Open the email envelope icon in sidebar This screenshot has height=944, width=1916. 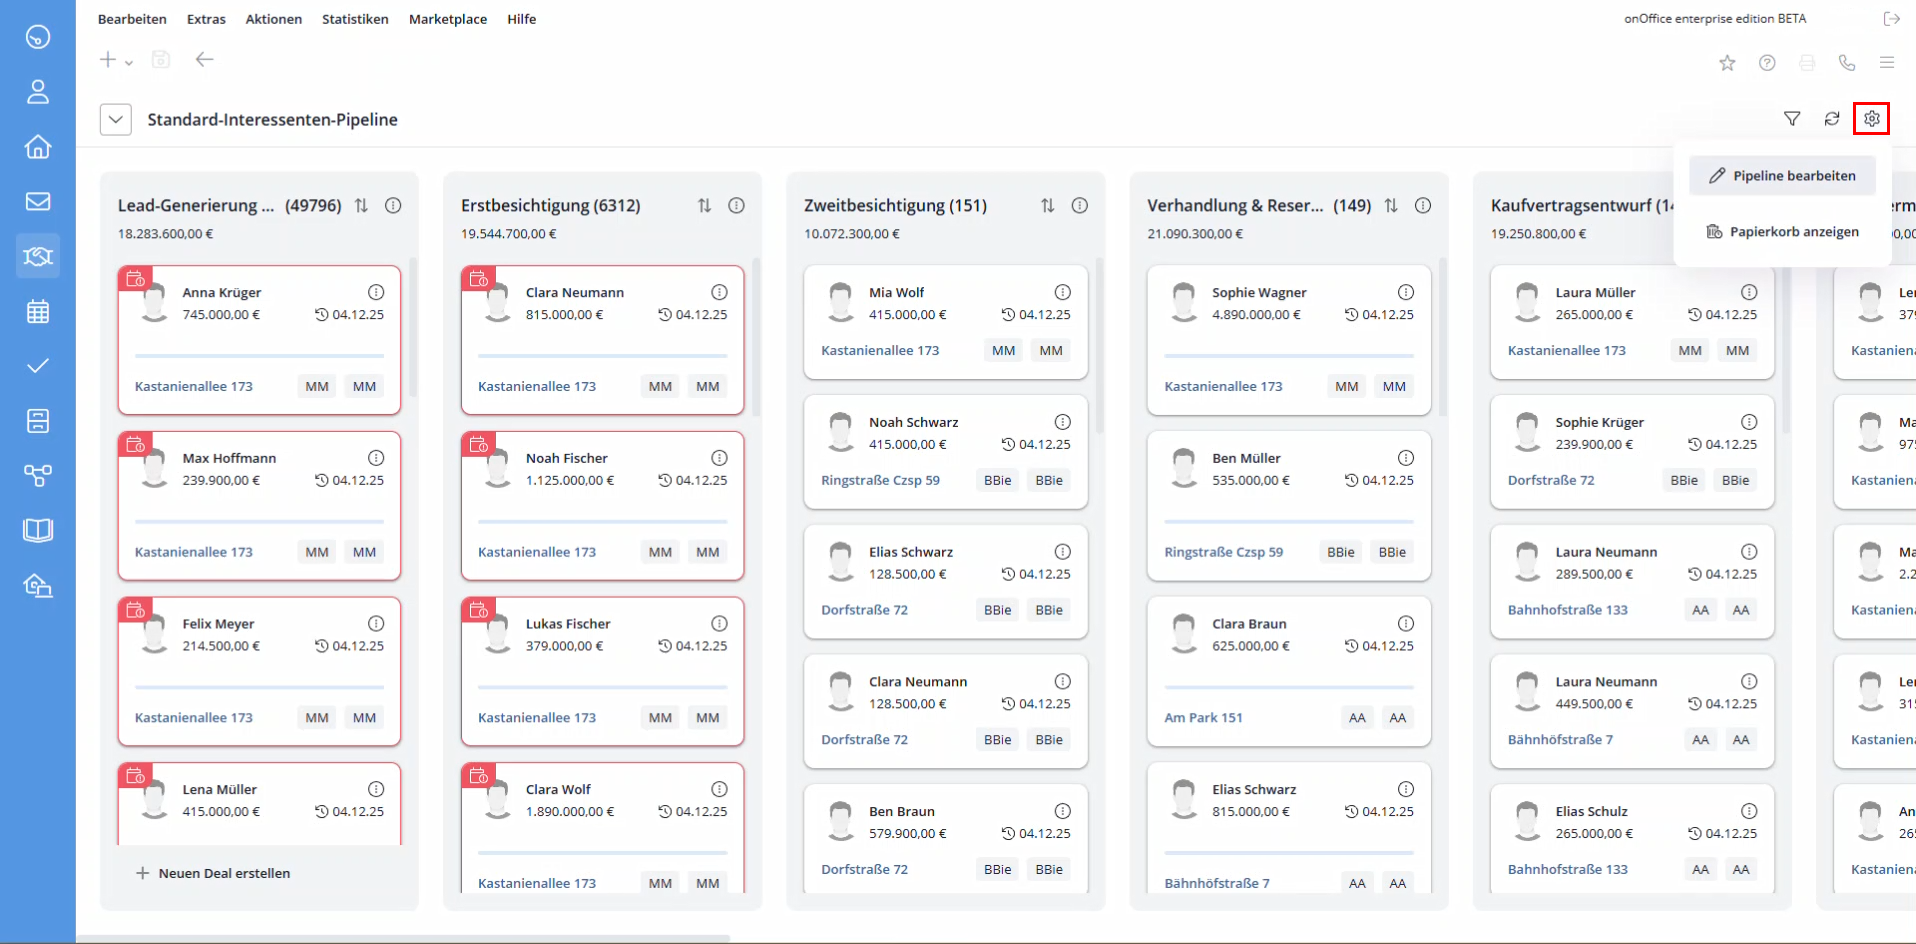pyautogui.click(x=38, y=202)
